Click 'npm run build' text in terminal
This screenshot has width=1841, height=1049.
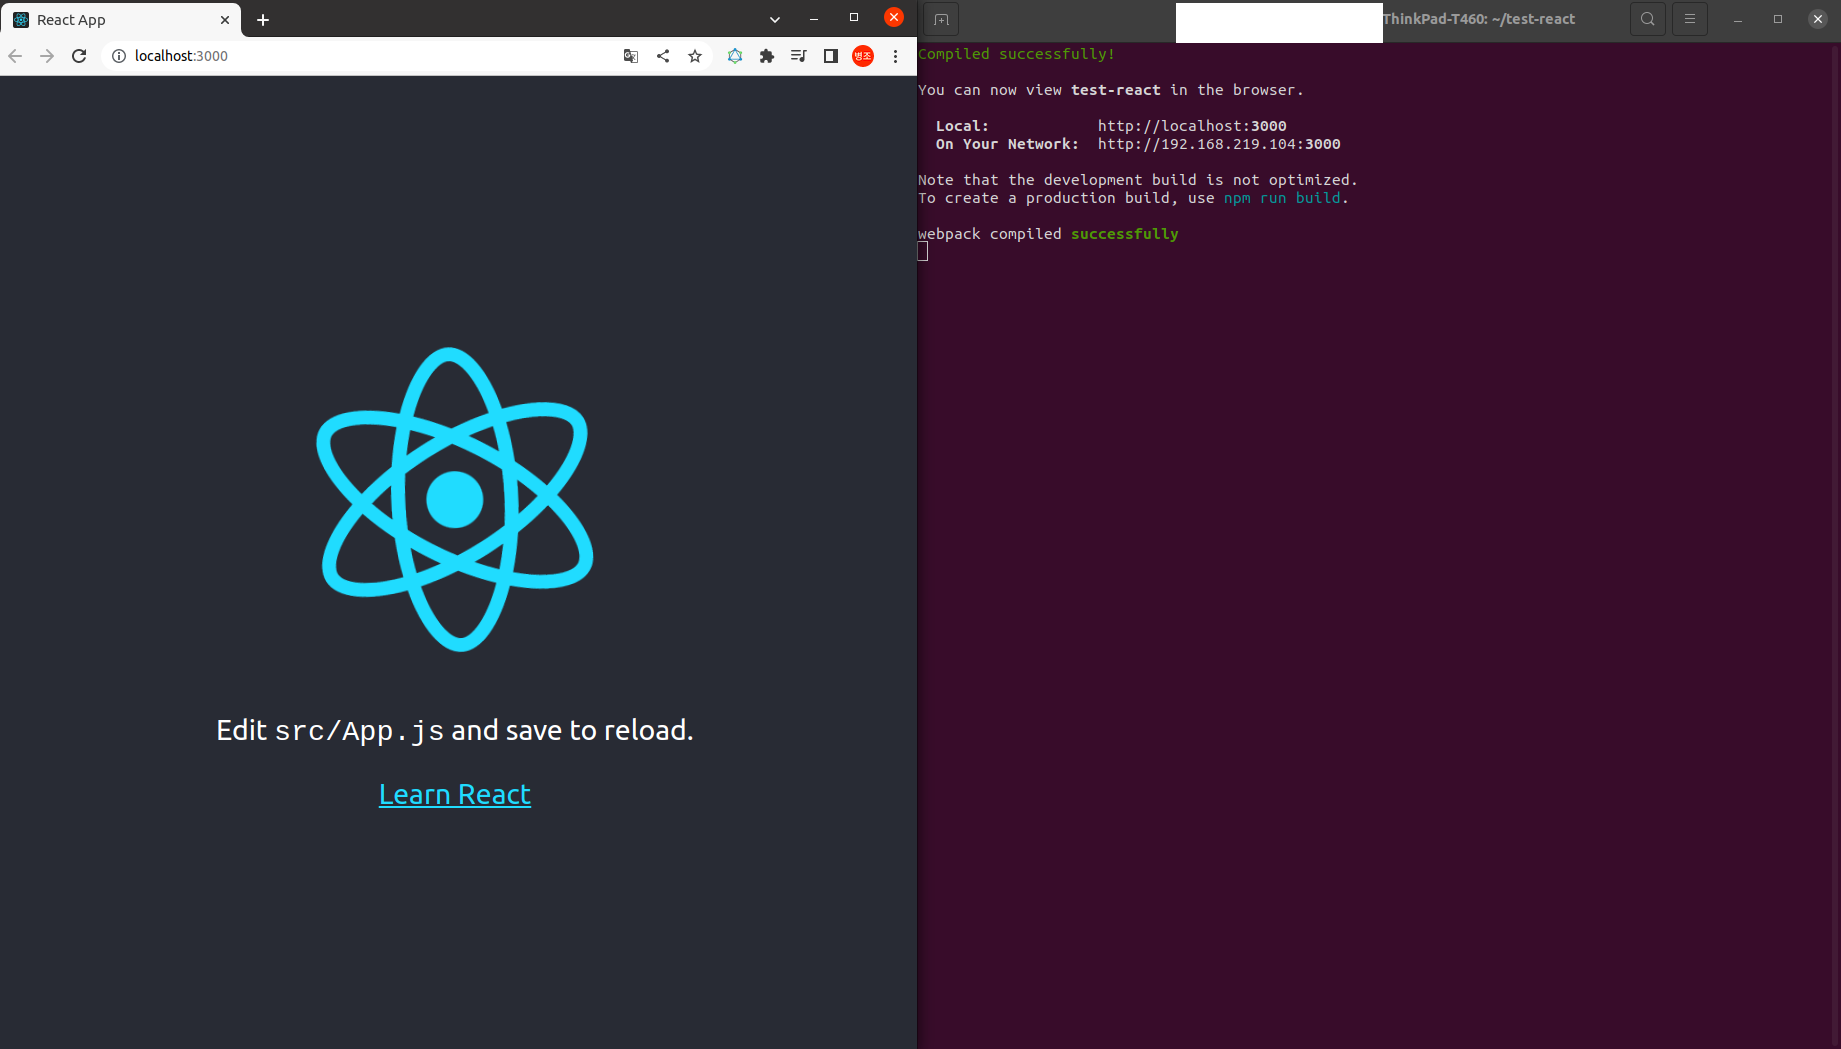click(x=1282, y=198)
